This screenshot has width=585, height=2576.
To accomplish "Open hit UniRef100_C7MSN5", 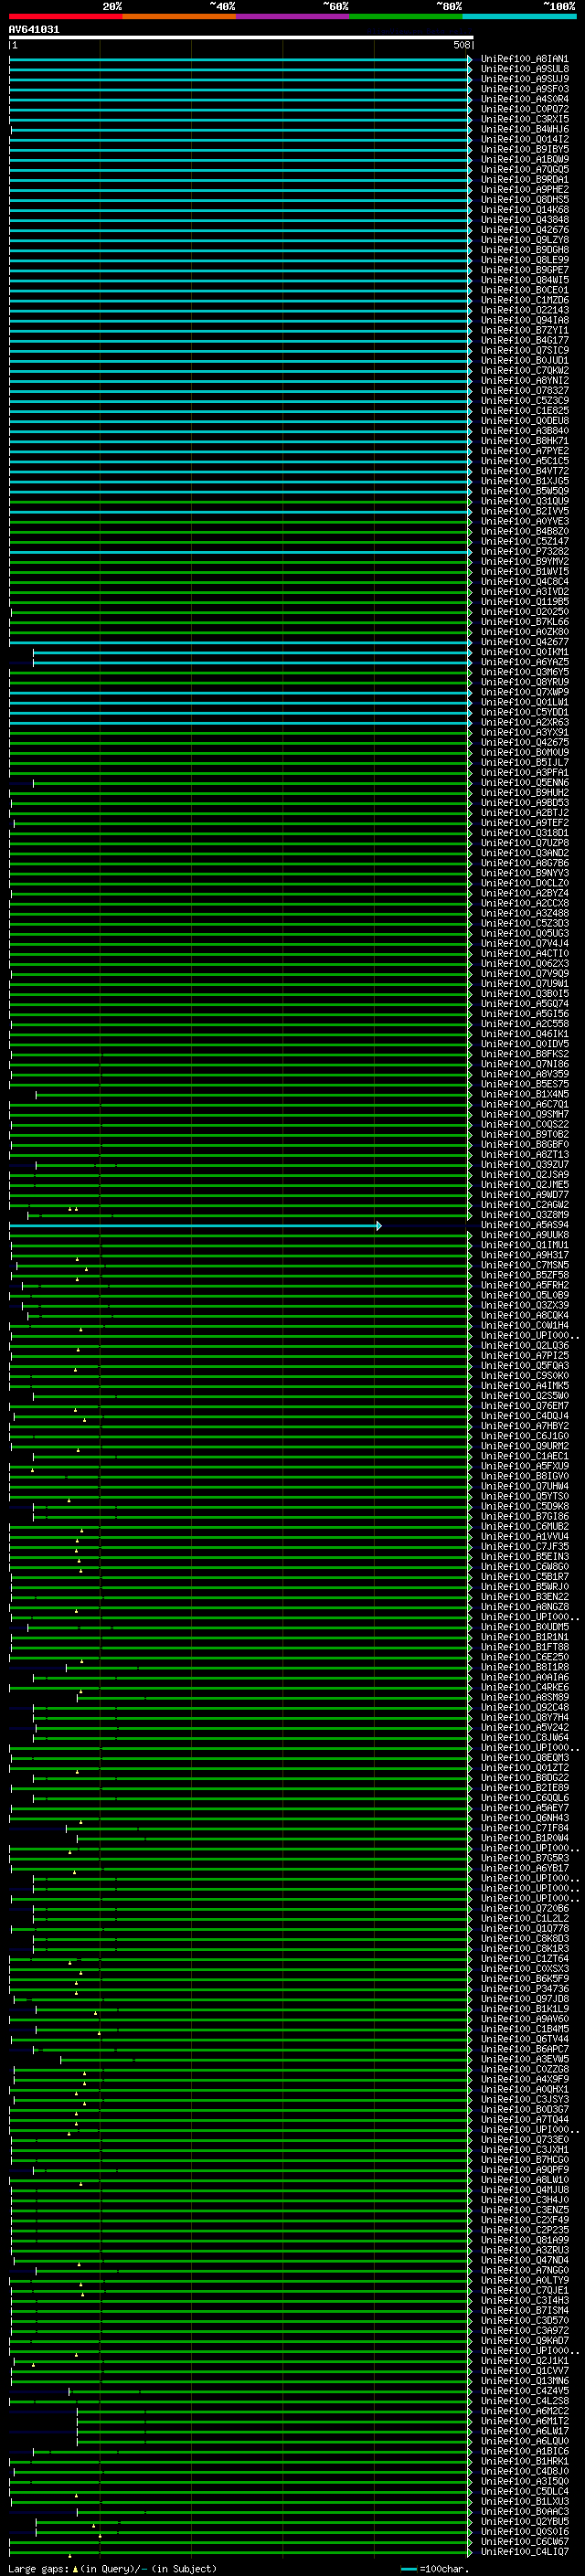I will (524, 1266).
